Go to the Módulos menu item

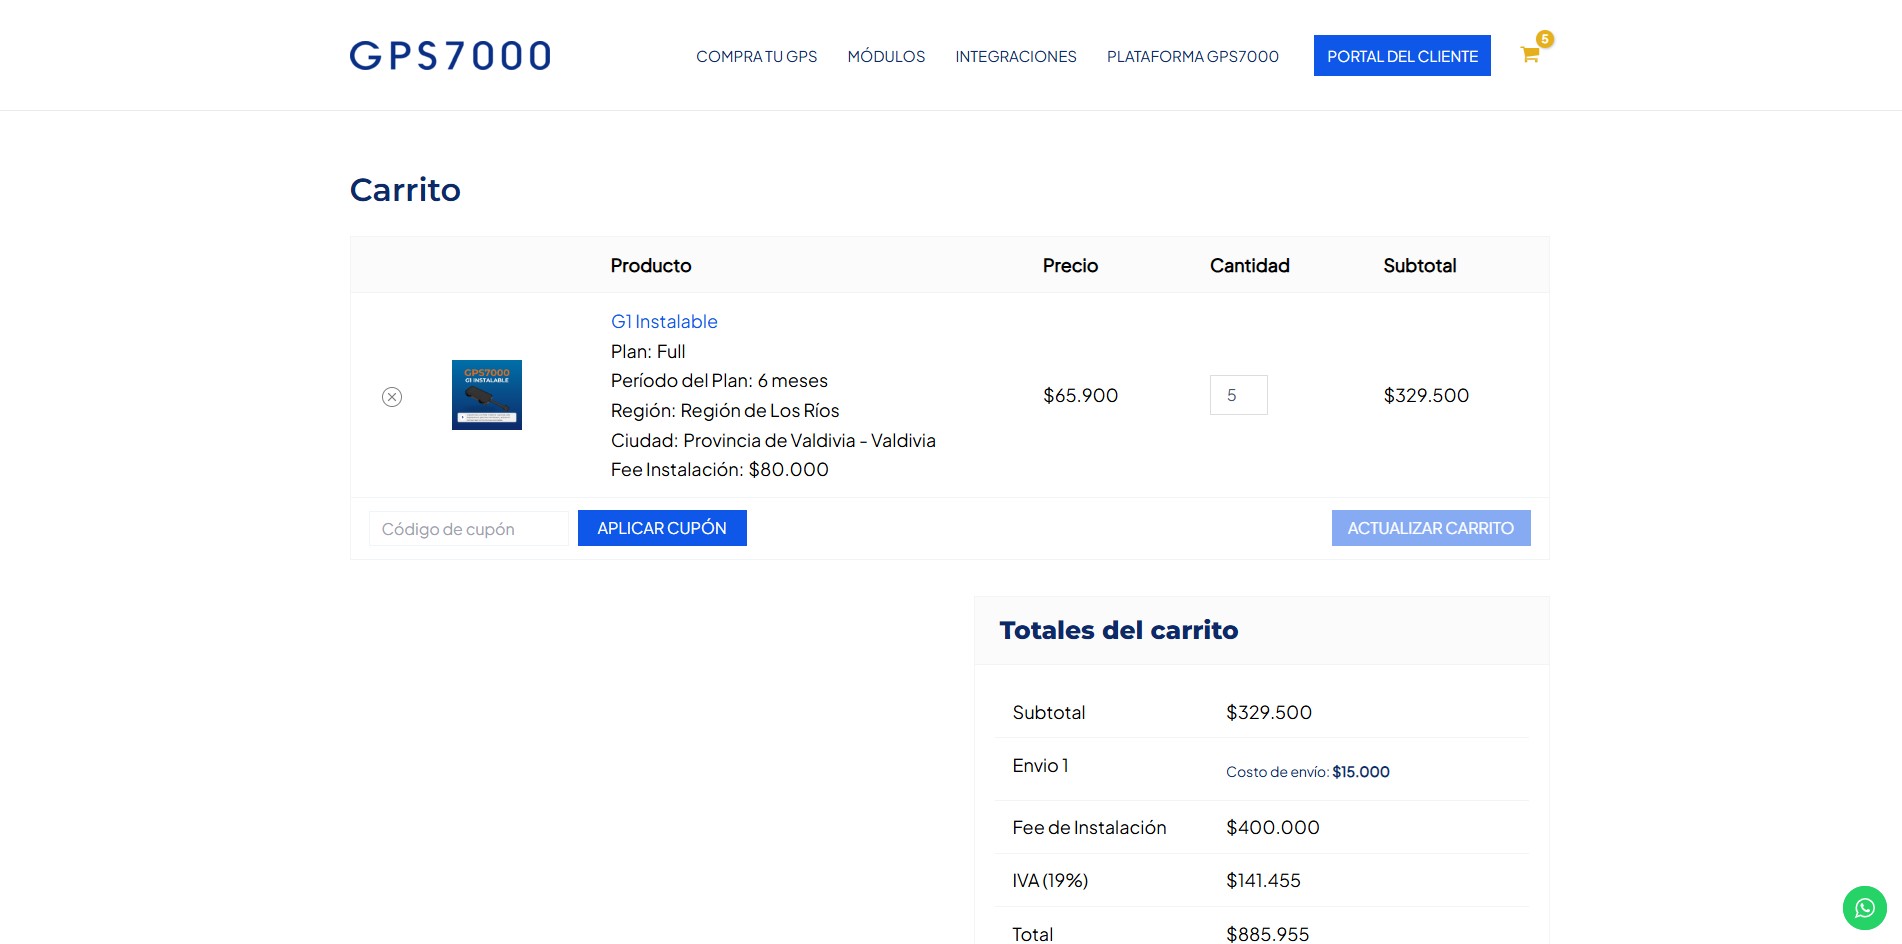pos(886,57)
